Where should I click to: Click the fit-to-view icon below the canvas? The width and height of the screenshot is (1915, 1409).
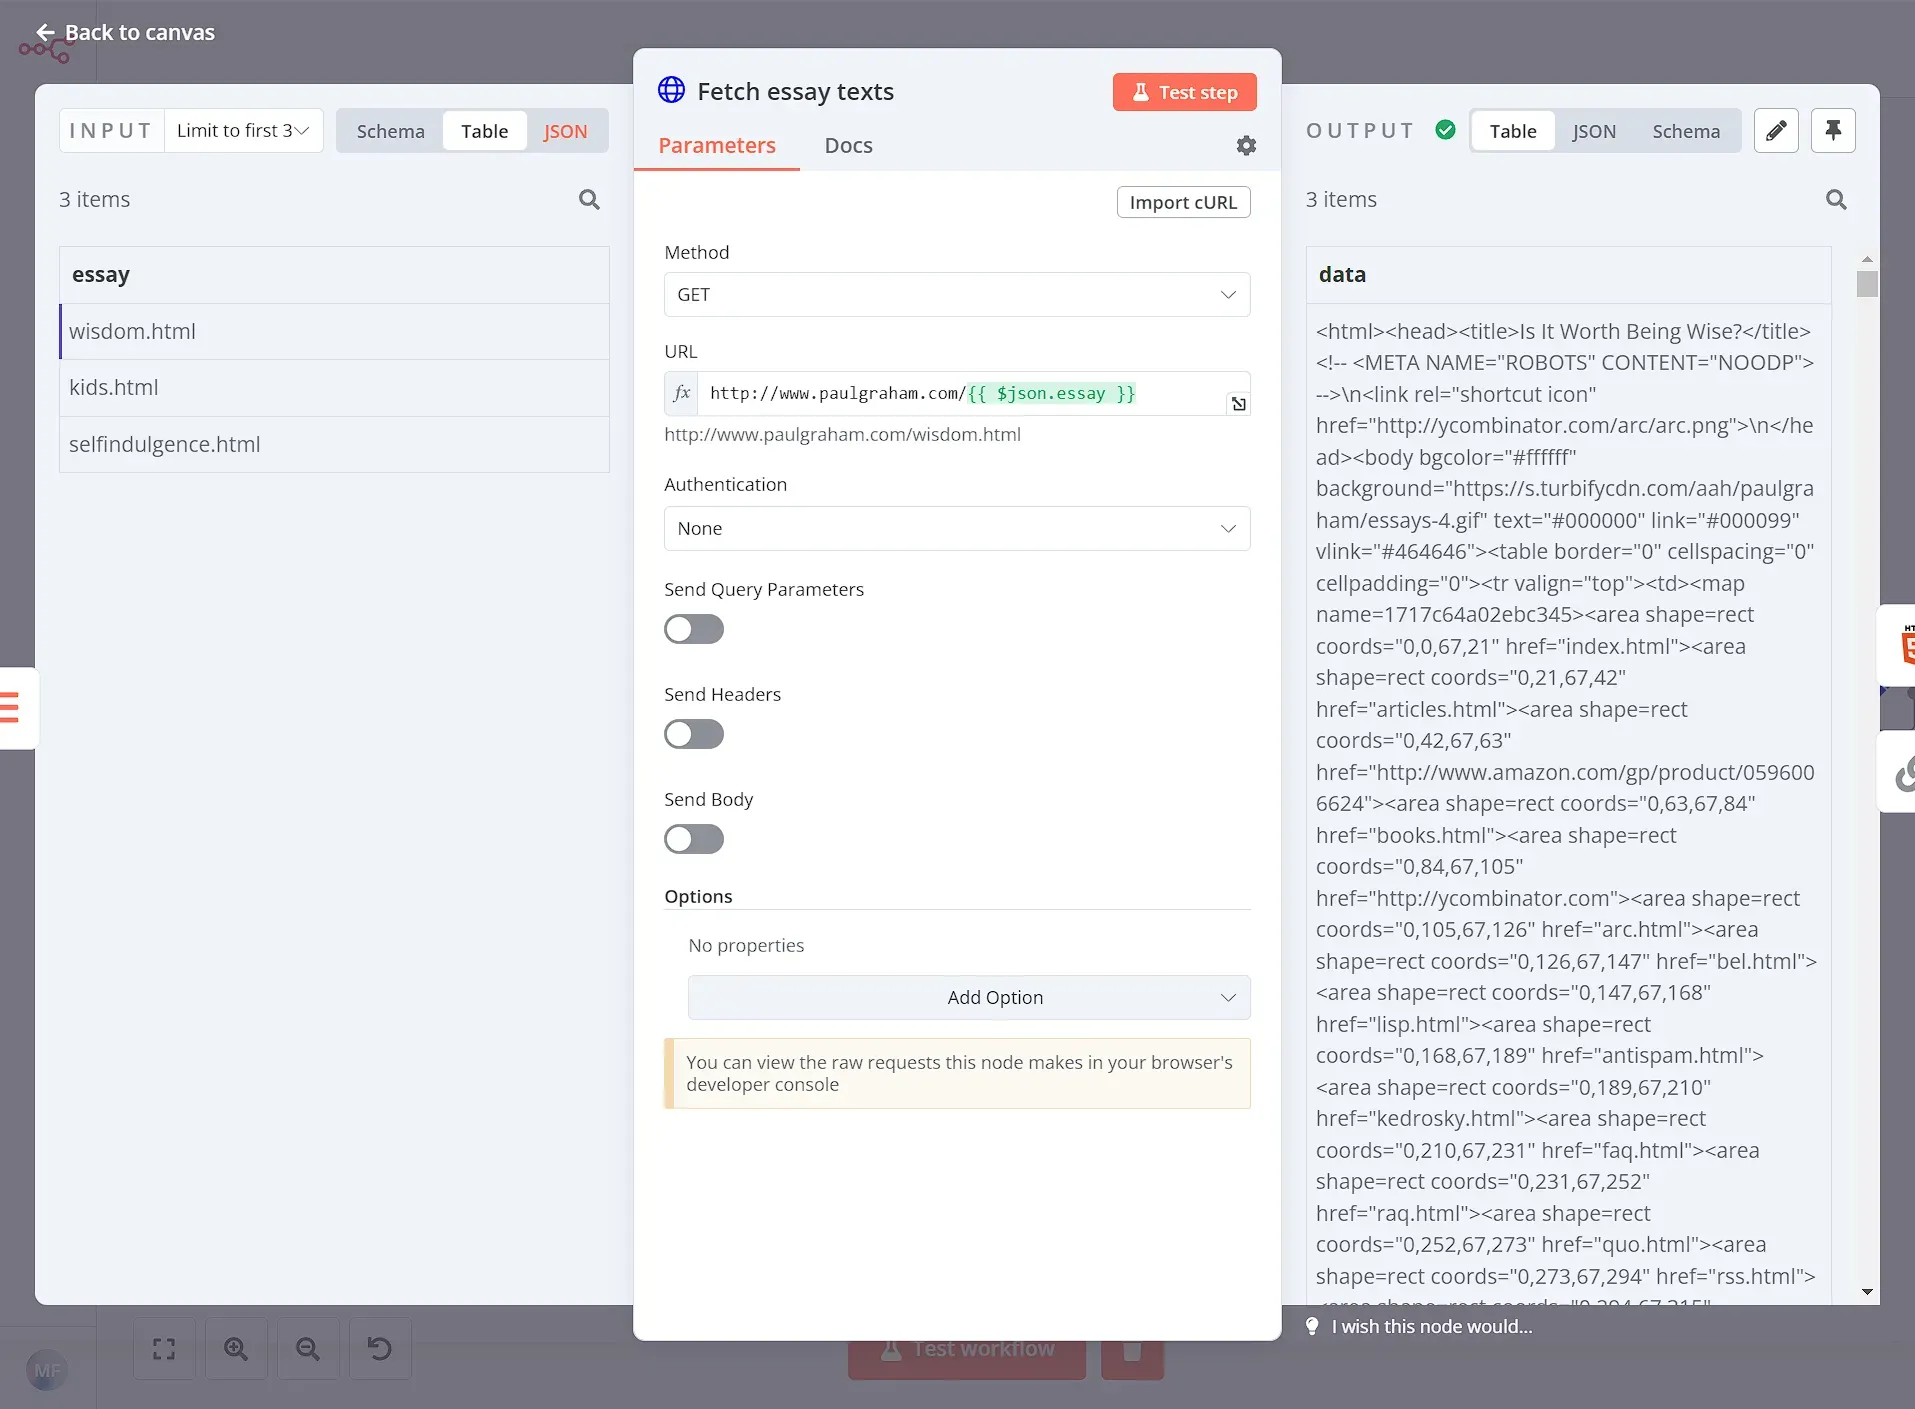tap(163, 1348)
